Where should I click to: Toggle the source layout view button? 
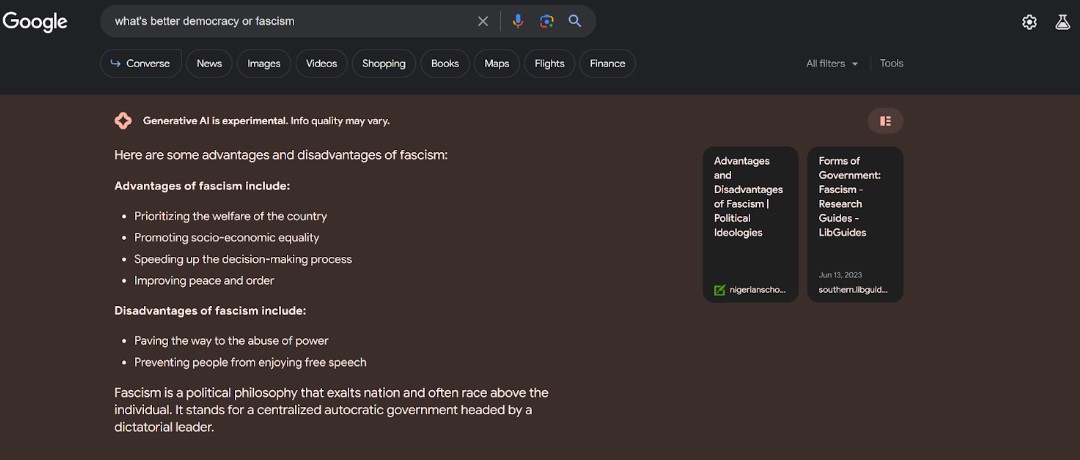pos(885,121)
